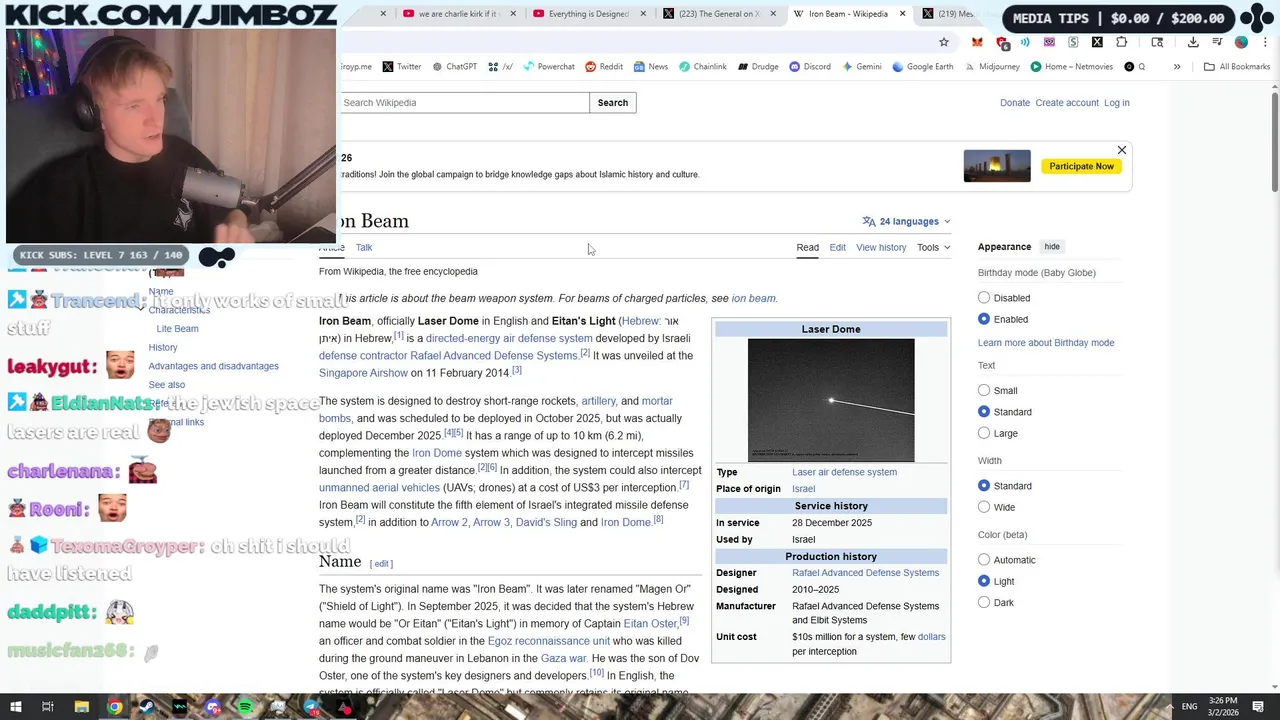Screen dimensions: 1280x720
Task: Open the X extension icon in toolbar
Action: tap(1097, 42)
